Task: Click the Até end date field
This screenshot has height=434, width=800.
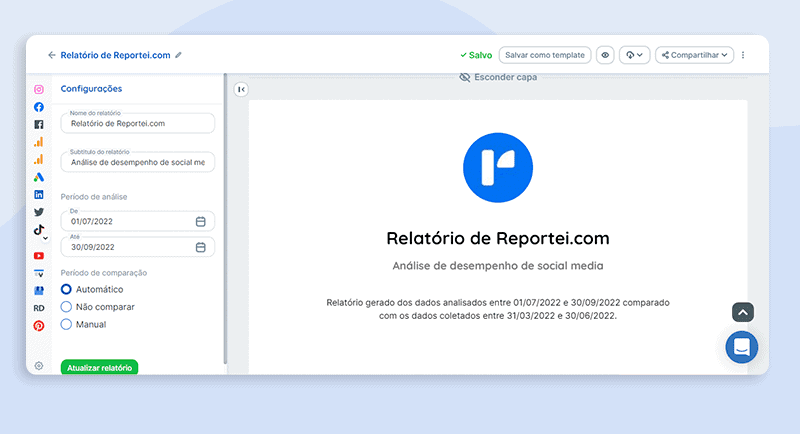Action: tap(138, 247)
